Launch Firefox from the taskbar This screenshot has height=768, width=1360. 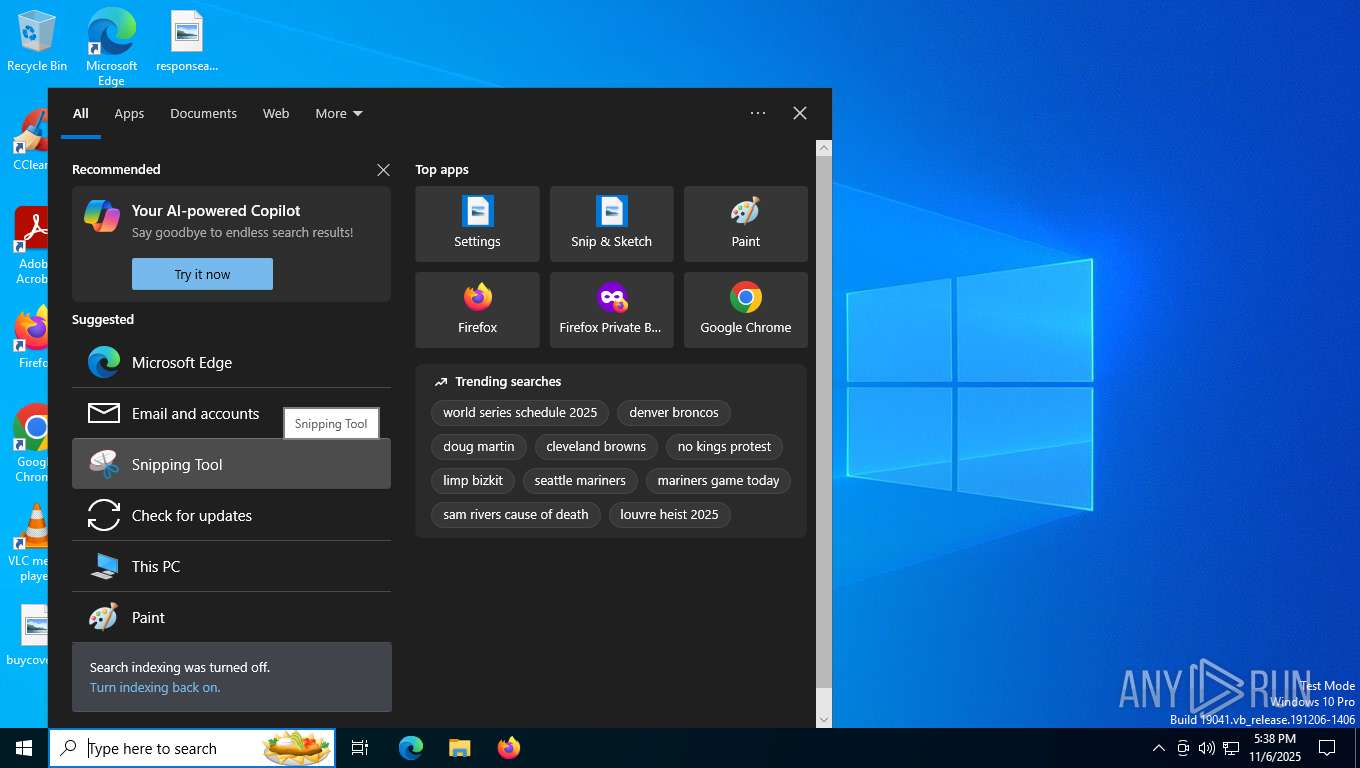pos(509,748)
